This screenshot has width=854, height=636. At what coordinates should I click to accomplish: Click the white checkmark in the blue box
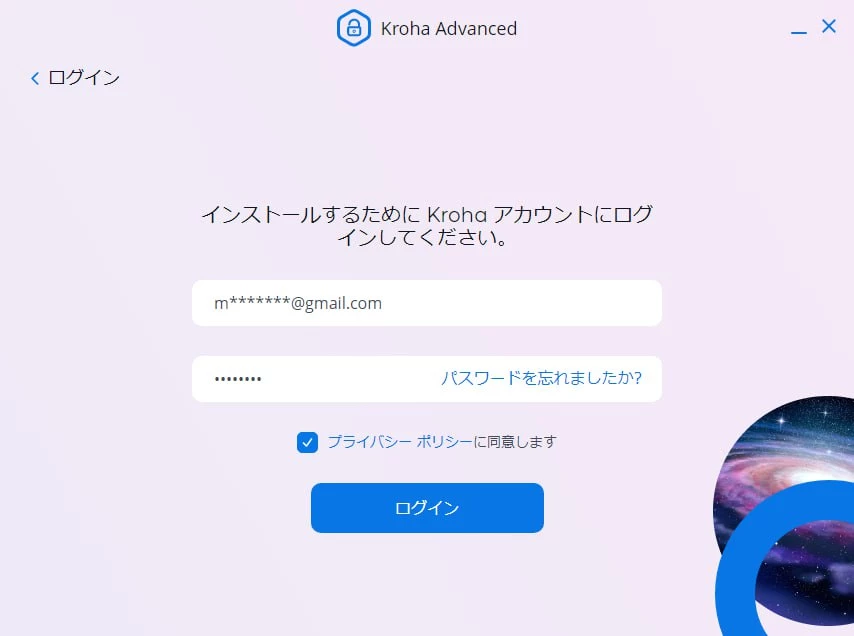coord(307,443)
